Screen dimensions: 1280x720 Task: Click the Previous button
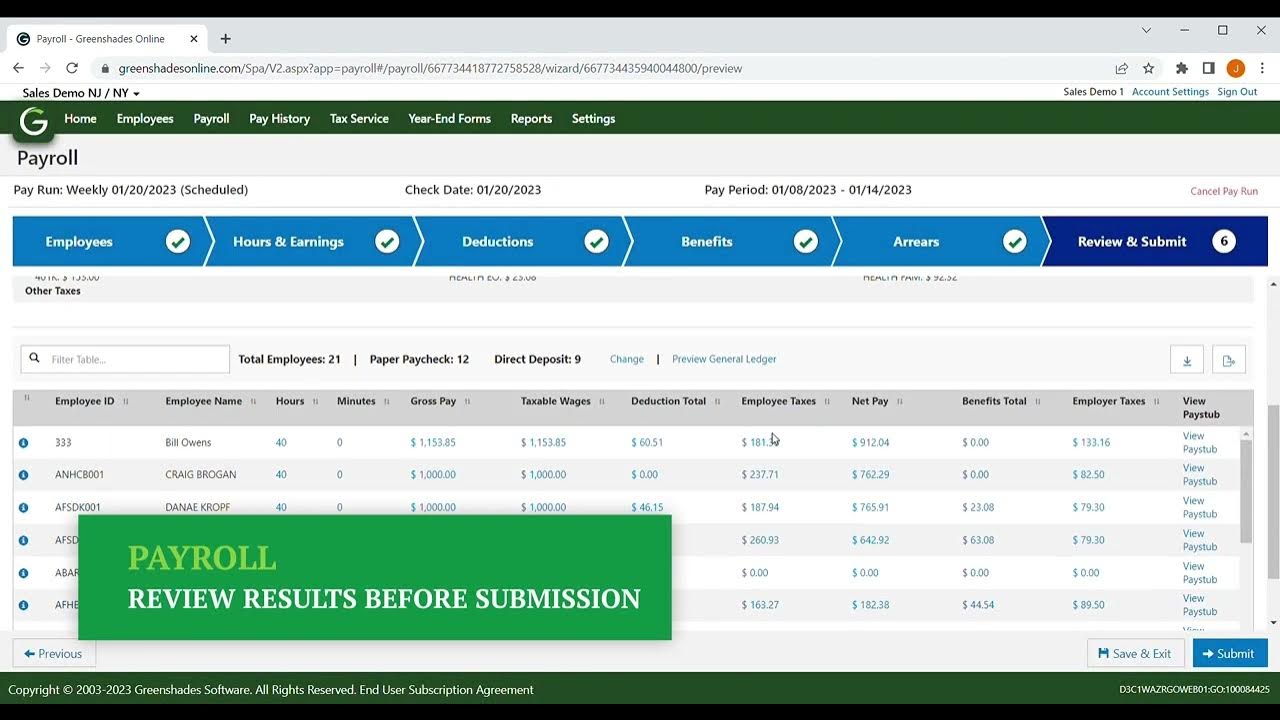[53, 653]
